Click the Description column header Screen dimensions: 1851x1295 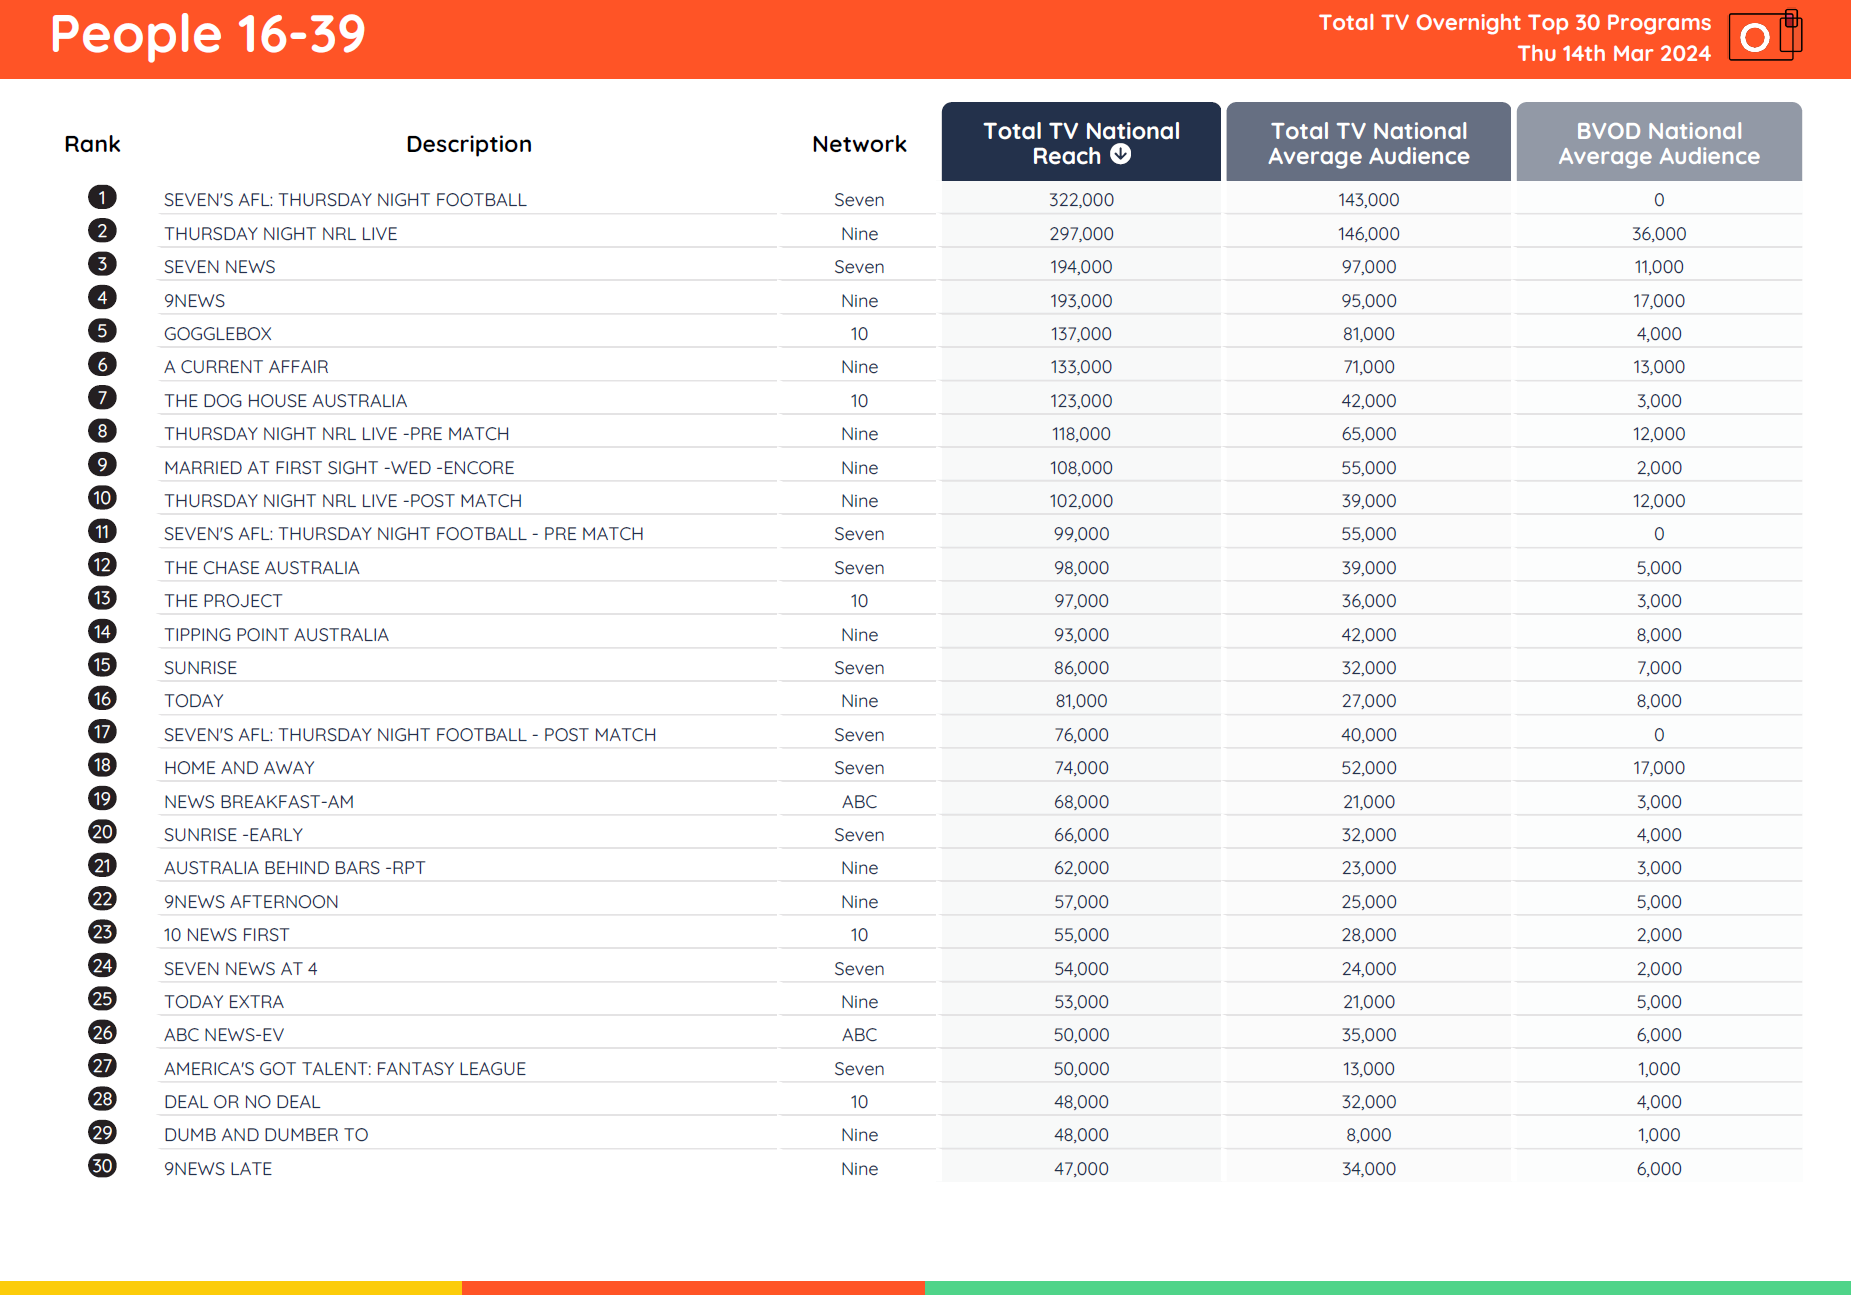468,143
